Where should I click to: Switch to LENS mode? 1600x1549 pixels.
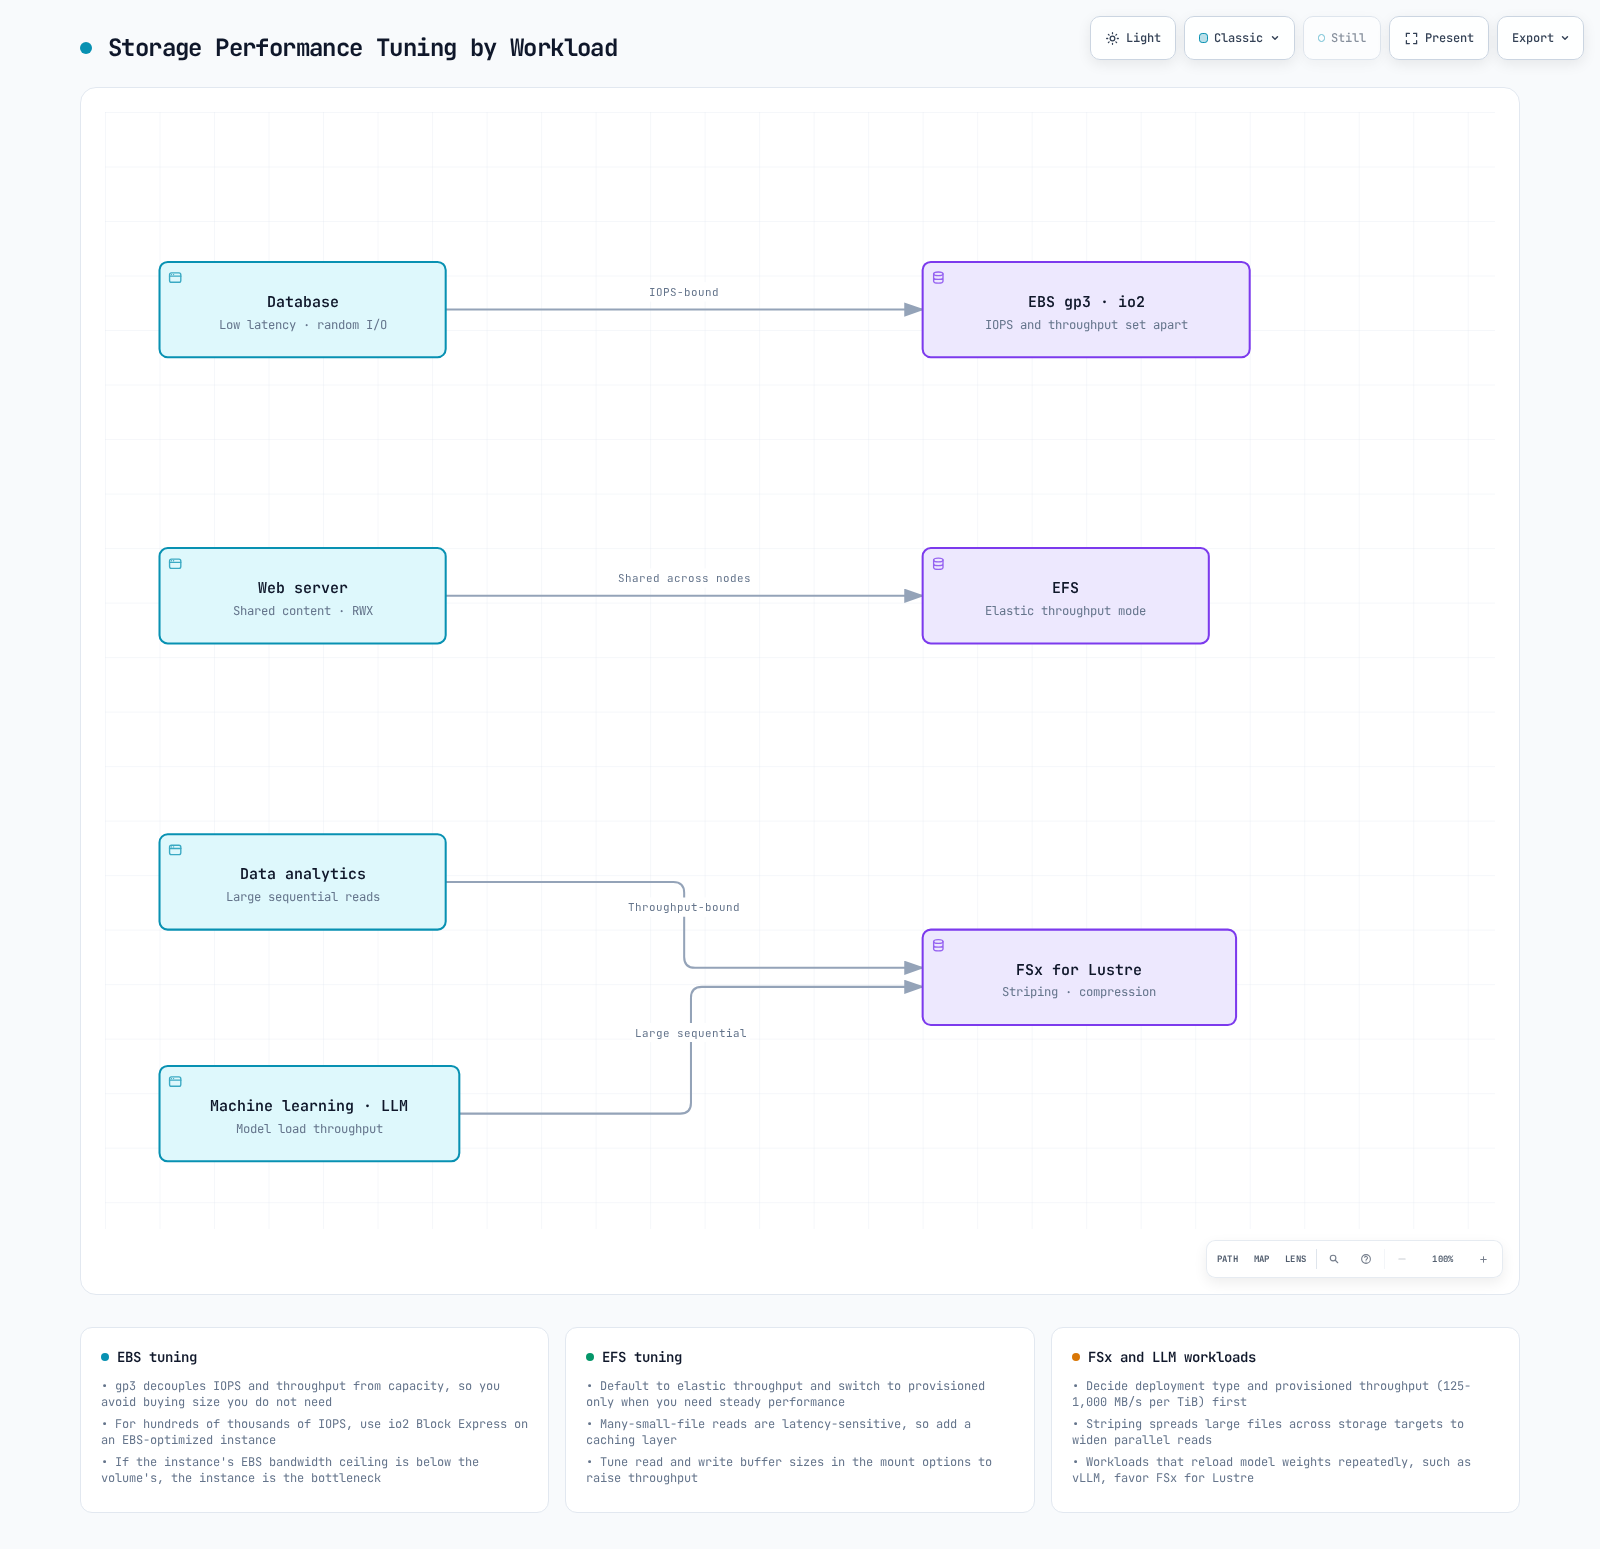point(1295,1259)
